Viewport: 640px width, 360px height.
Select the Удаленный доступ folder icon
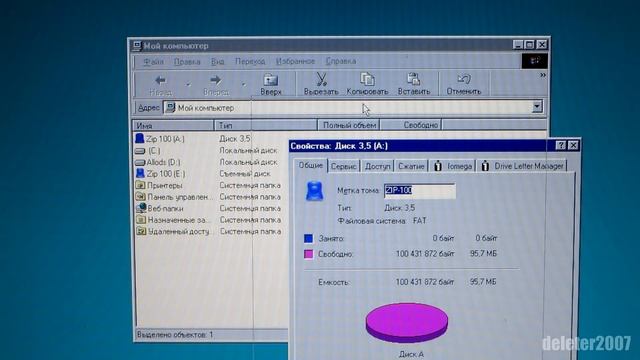tap(141, 231)
